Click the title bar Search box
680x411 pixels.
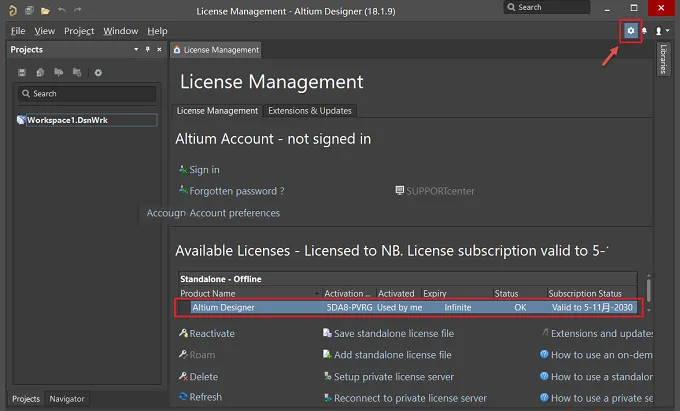tap(546, 7)
